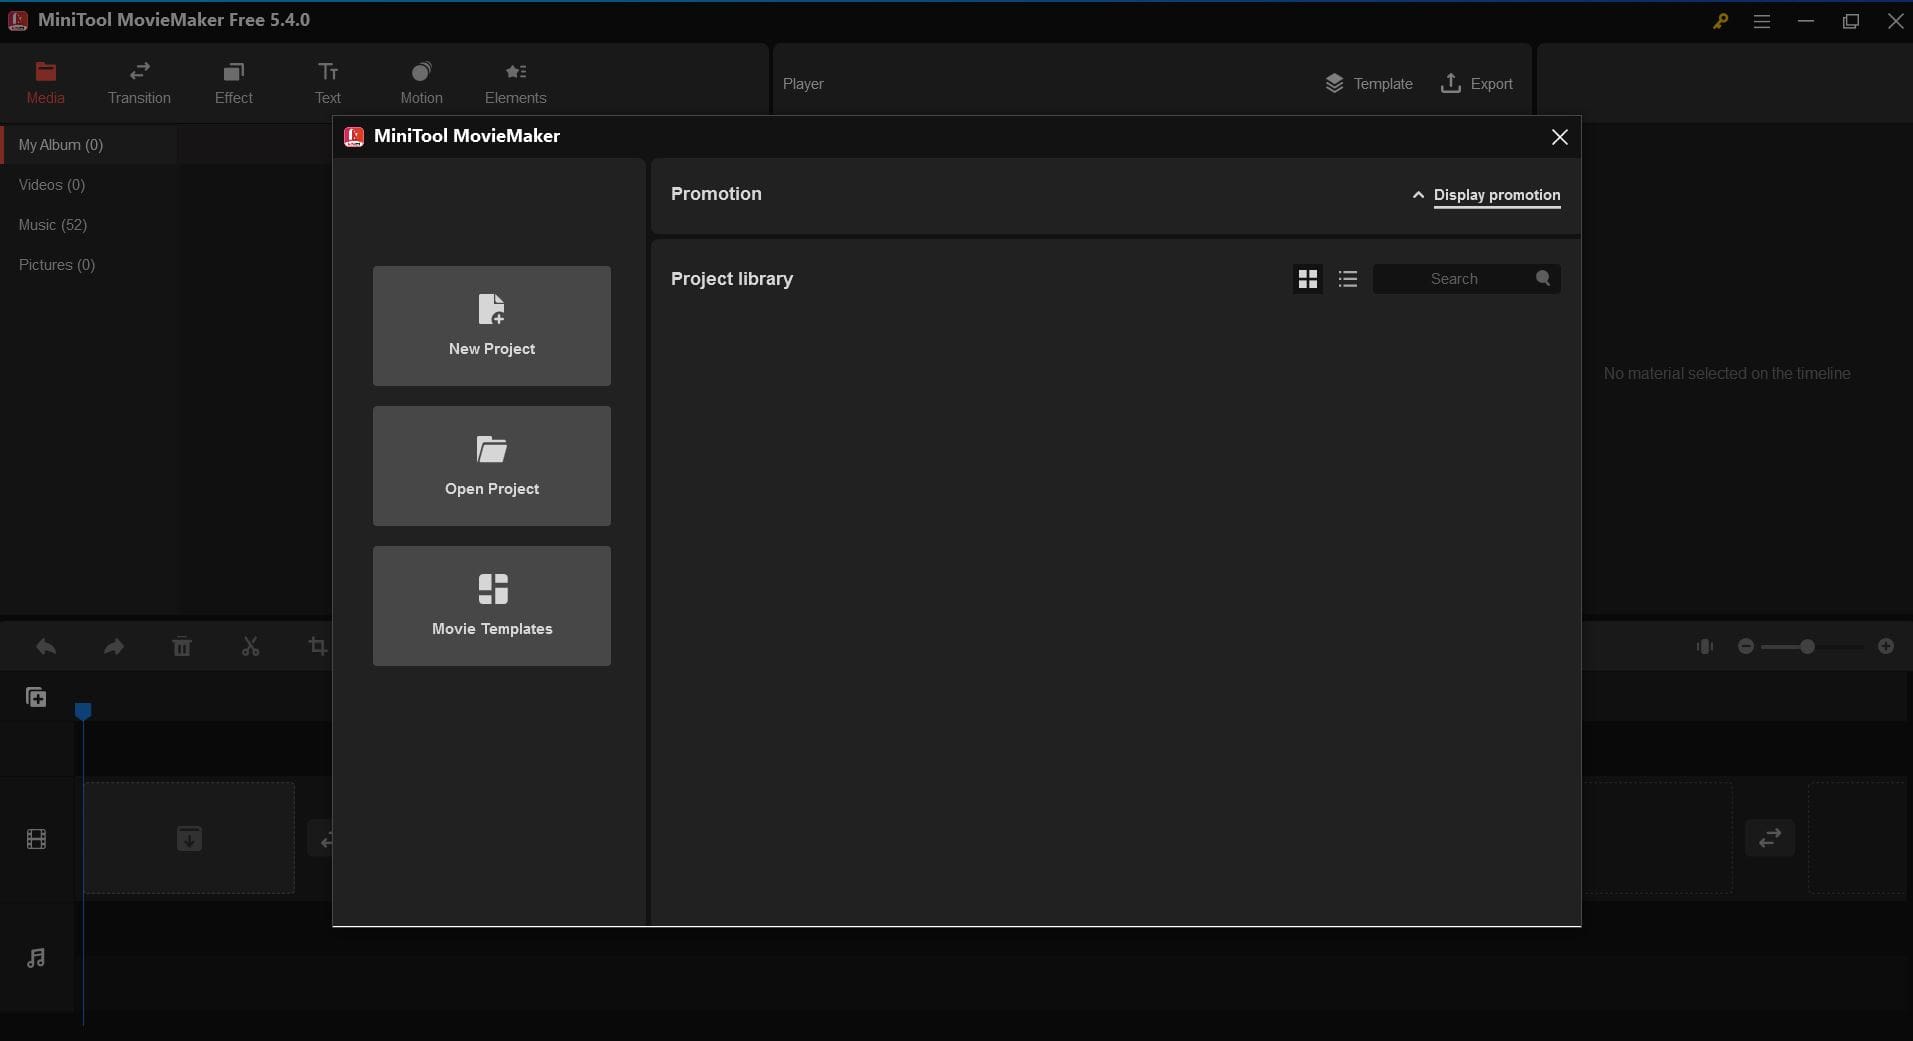Click the audio track music note icon

point(36,958)
